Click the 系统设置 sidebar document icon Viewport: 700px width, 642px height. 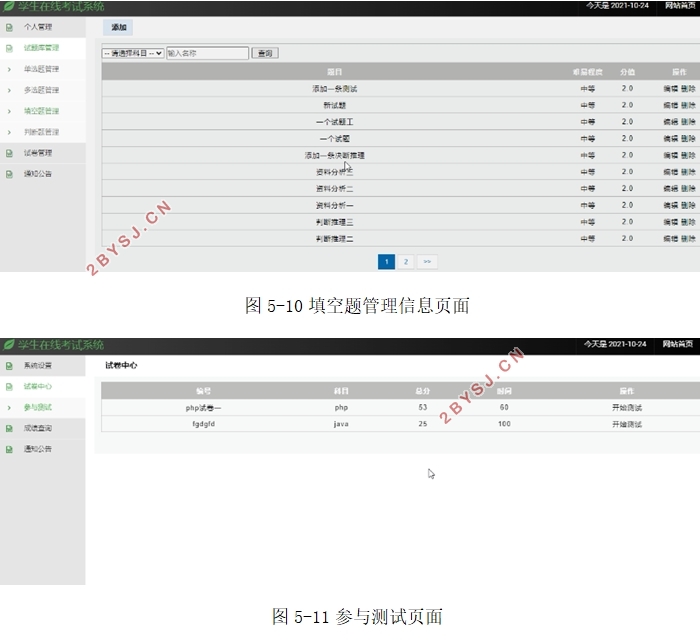click(x=9, y=366)
